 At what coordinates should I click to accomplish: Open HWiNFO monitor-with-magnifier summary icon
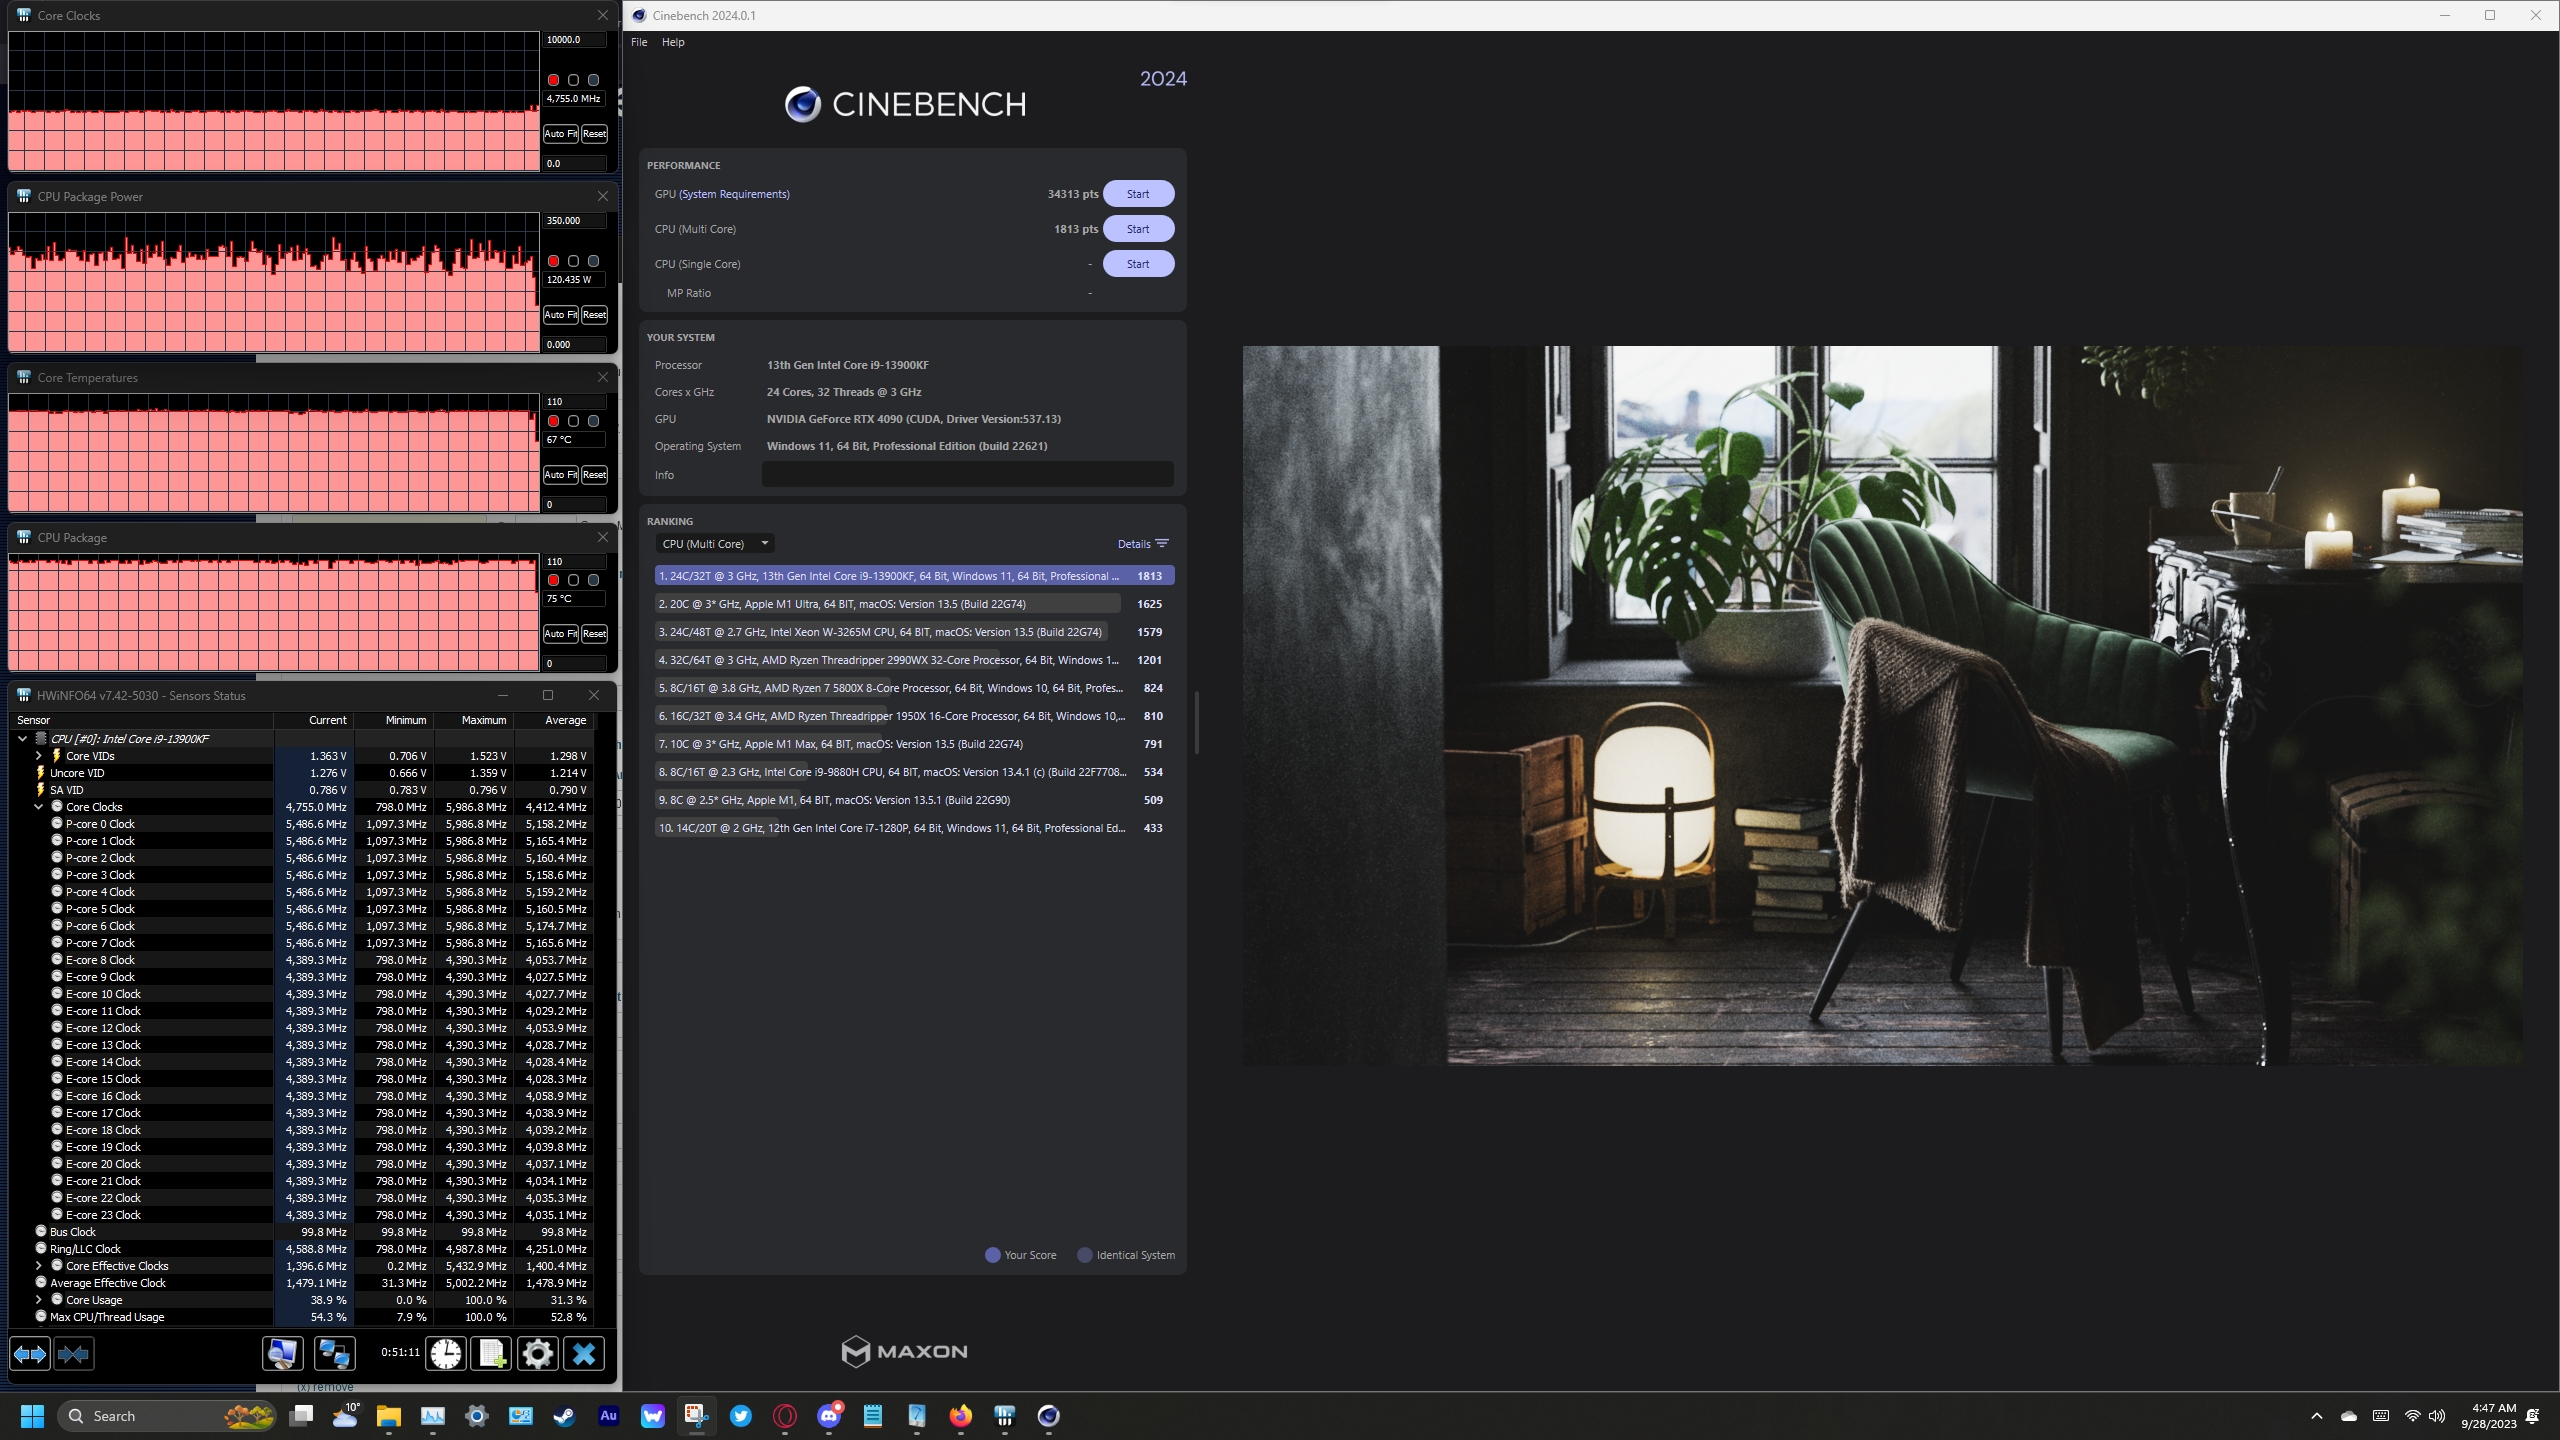pyautogui.click(x=283, y=1354)
